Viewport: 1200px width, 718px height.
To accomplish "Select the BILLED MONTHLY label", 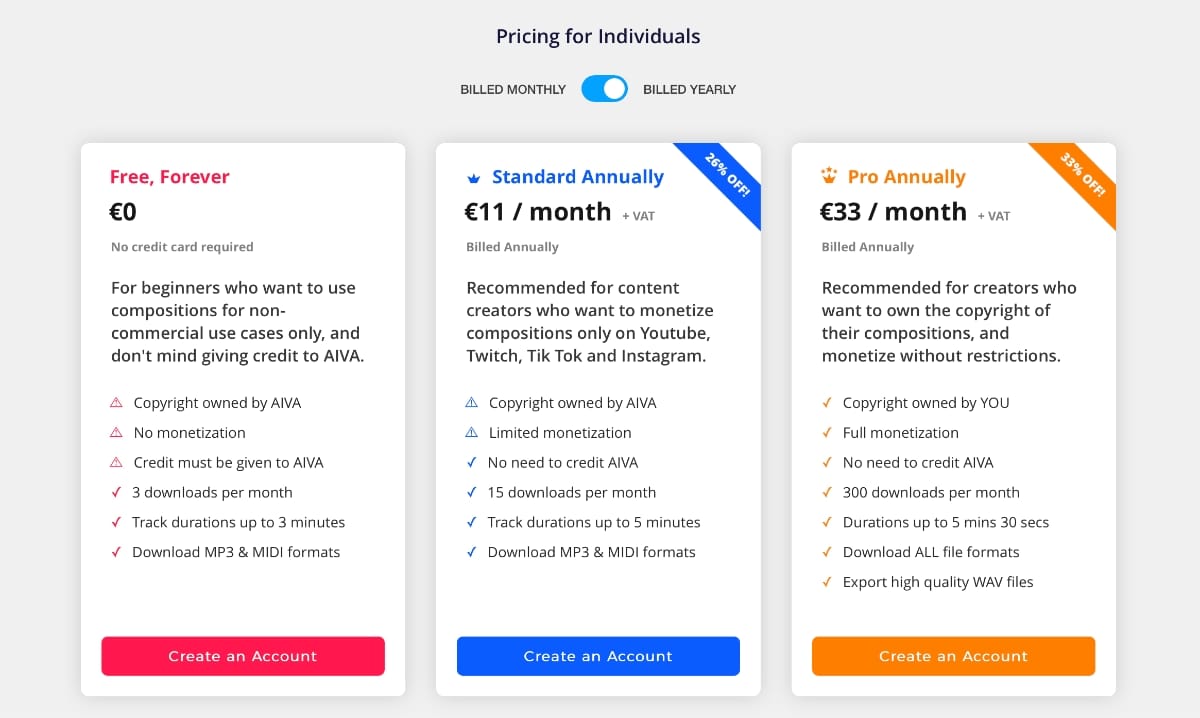I will [x=513, y=90].
